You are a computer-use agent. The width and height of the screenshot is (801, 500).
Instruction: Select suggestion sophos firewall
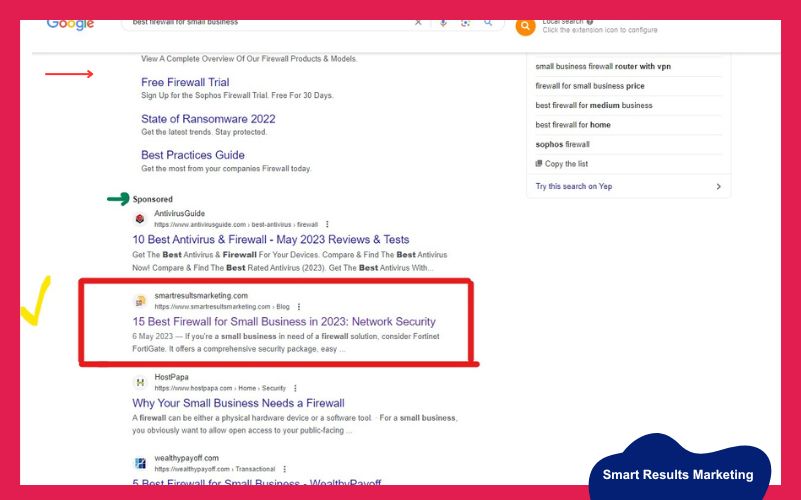click(x=562, y=145)
